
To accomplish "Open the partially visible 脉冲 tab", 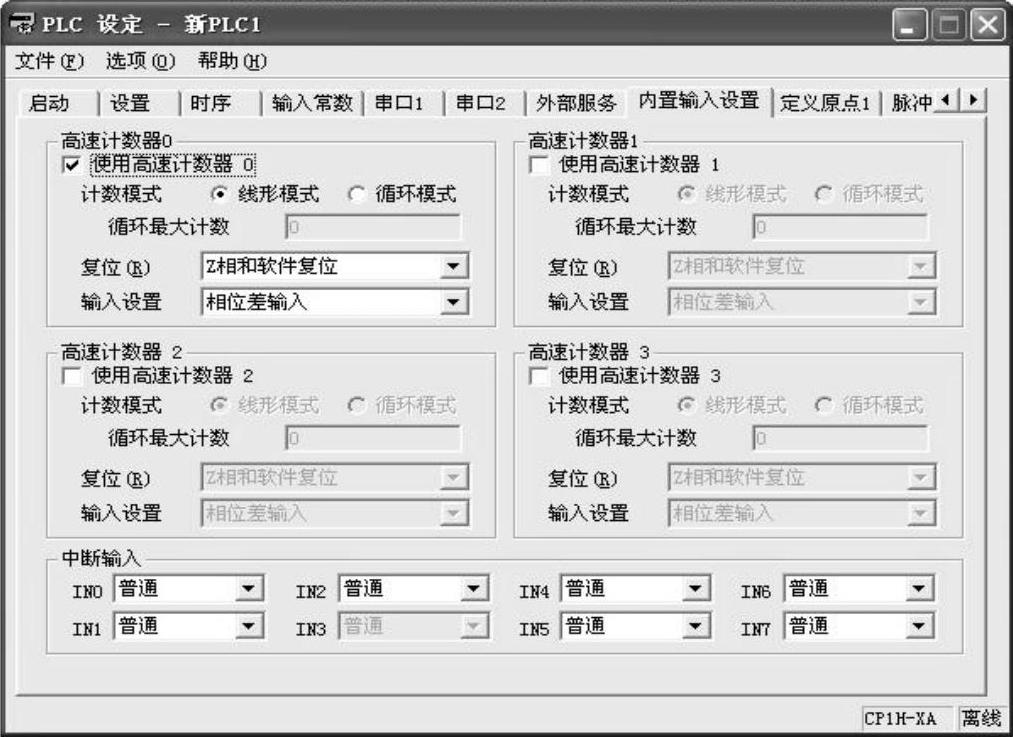I will 911,103.
